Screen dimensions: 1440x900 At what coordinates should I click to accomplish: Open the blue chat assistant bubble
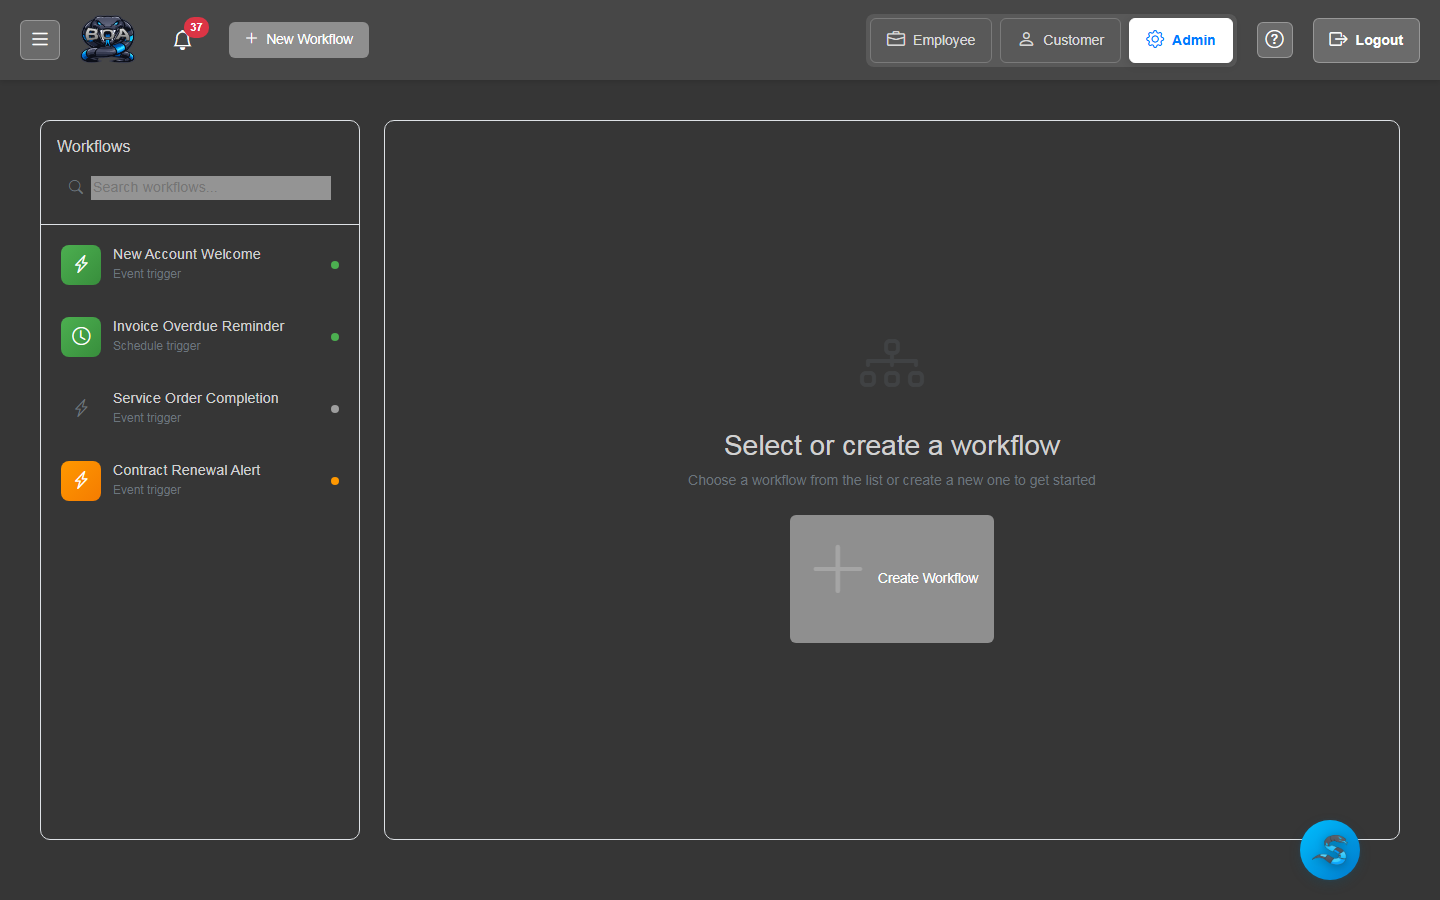point(1329,850)
